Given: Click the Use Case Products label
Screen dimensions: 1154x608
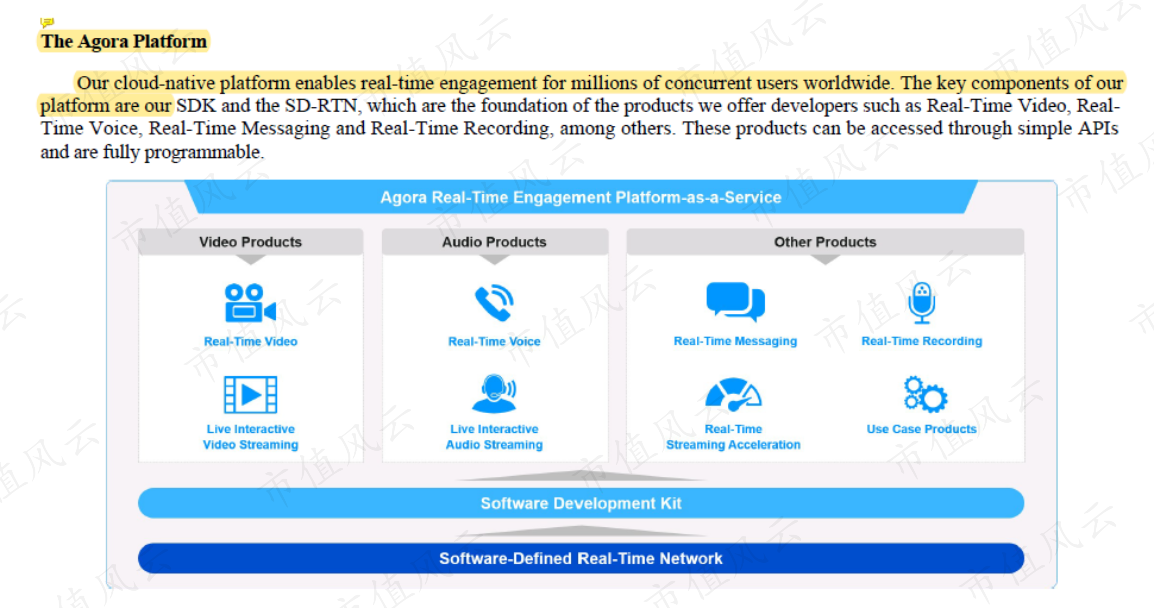Looking at the screenshot, I should tap(921, 429).
